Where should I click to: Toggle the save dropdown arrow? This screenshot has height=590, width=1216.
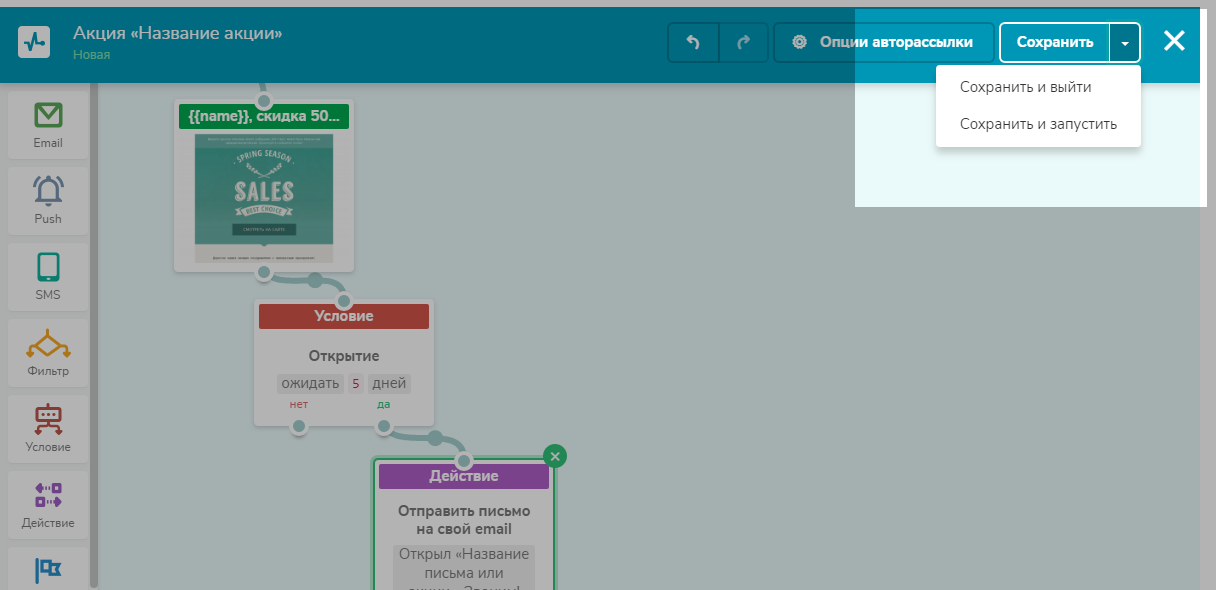click(x=1125, y=43)
